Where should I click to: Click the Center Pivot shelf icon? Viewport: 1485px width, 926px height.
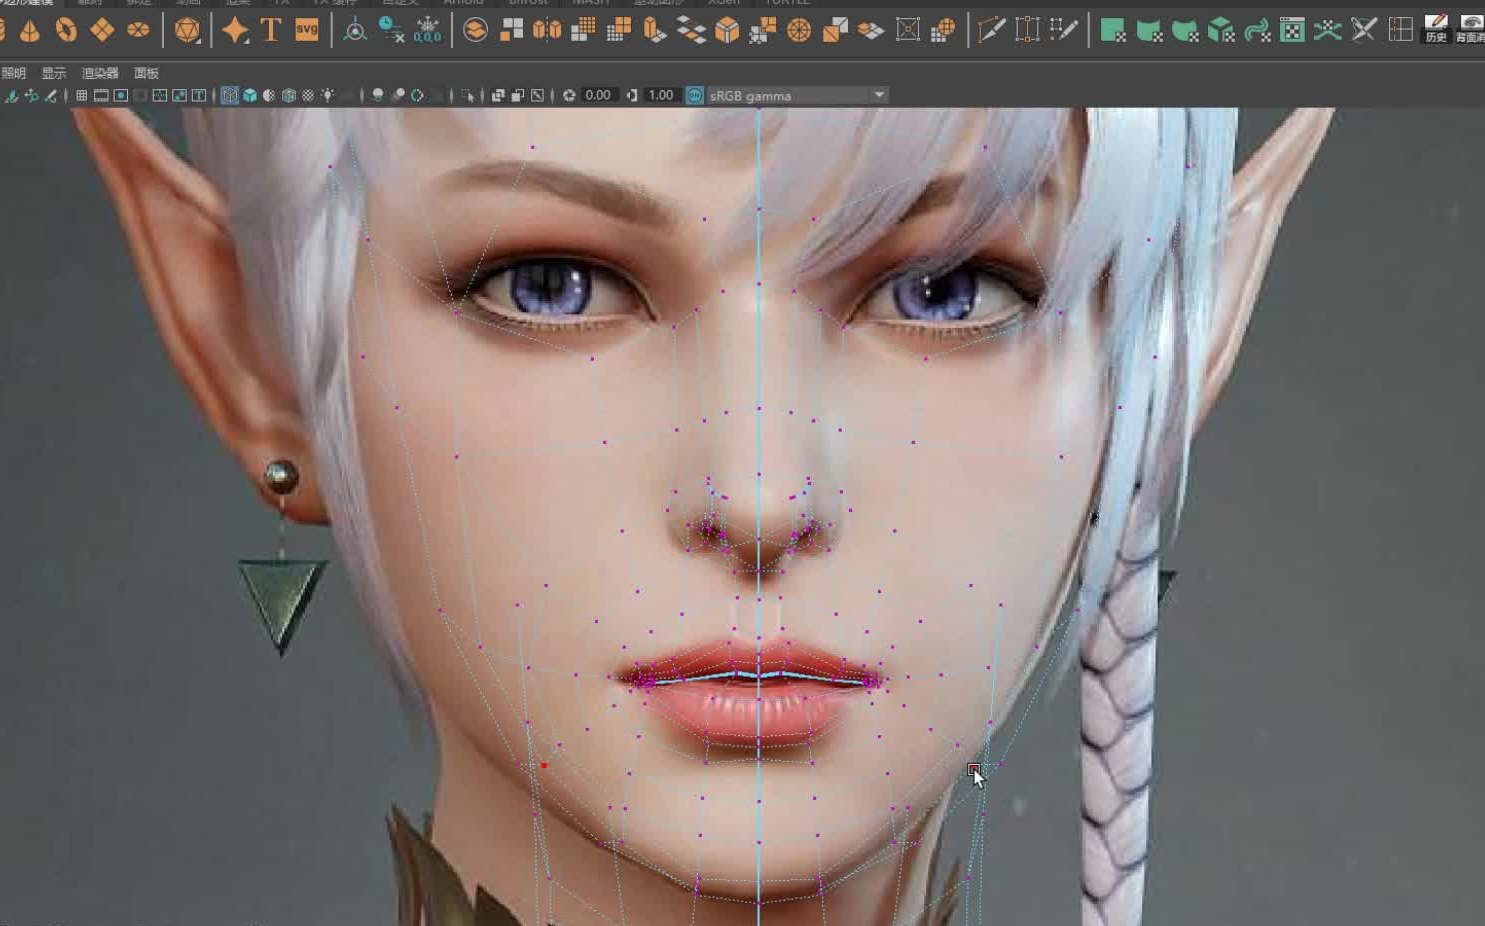click(x=355, y=30)
